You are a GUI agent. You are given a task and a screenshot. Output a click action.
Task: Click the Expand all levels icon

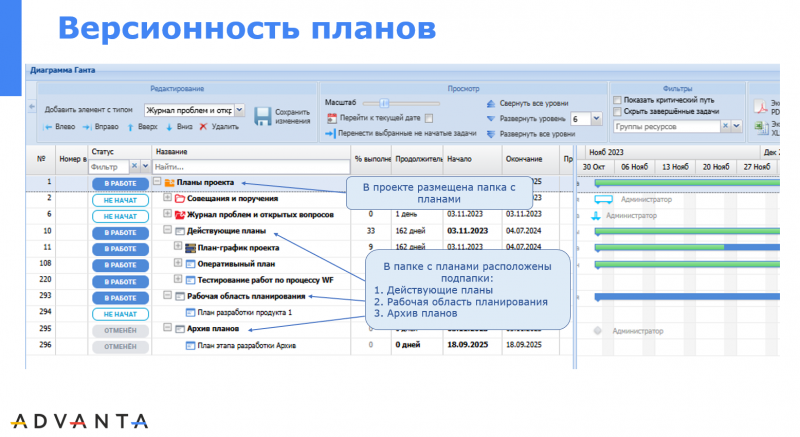[x=490, y=132]
